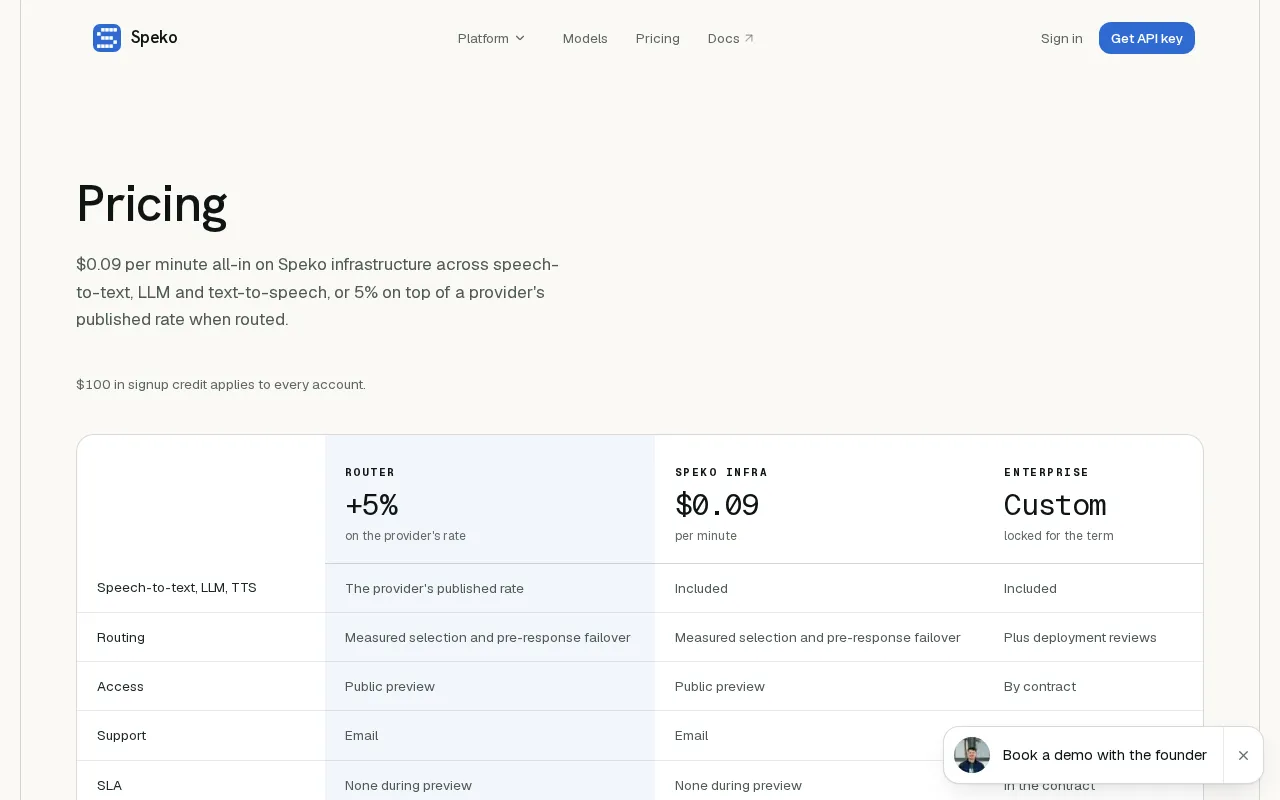Click the $0.09 price figure
1280x800 pixels.
point(717,504)
